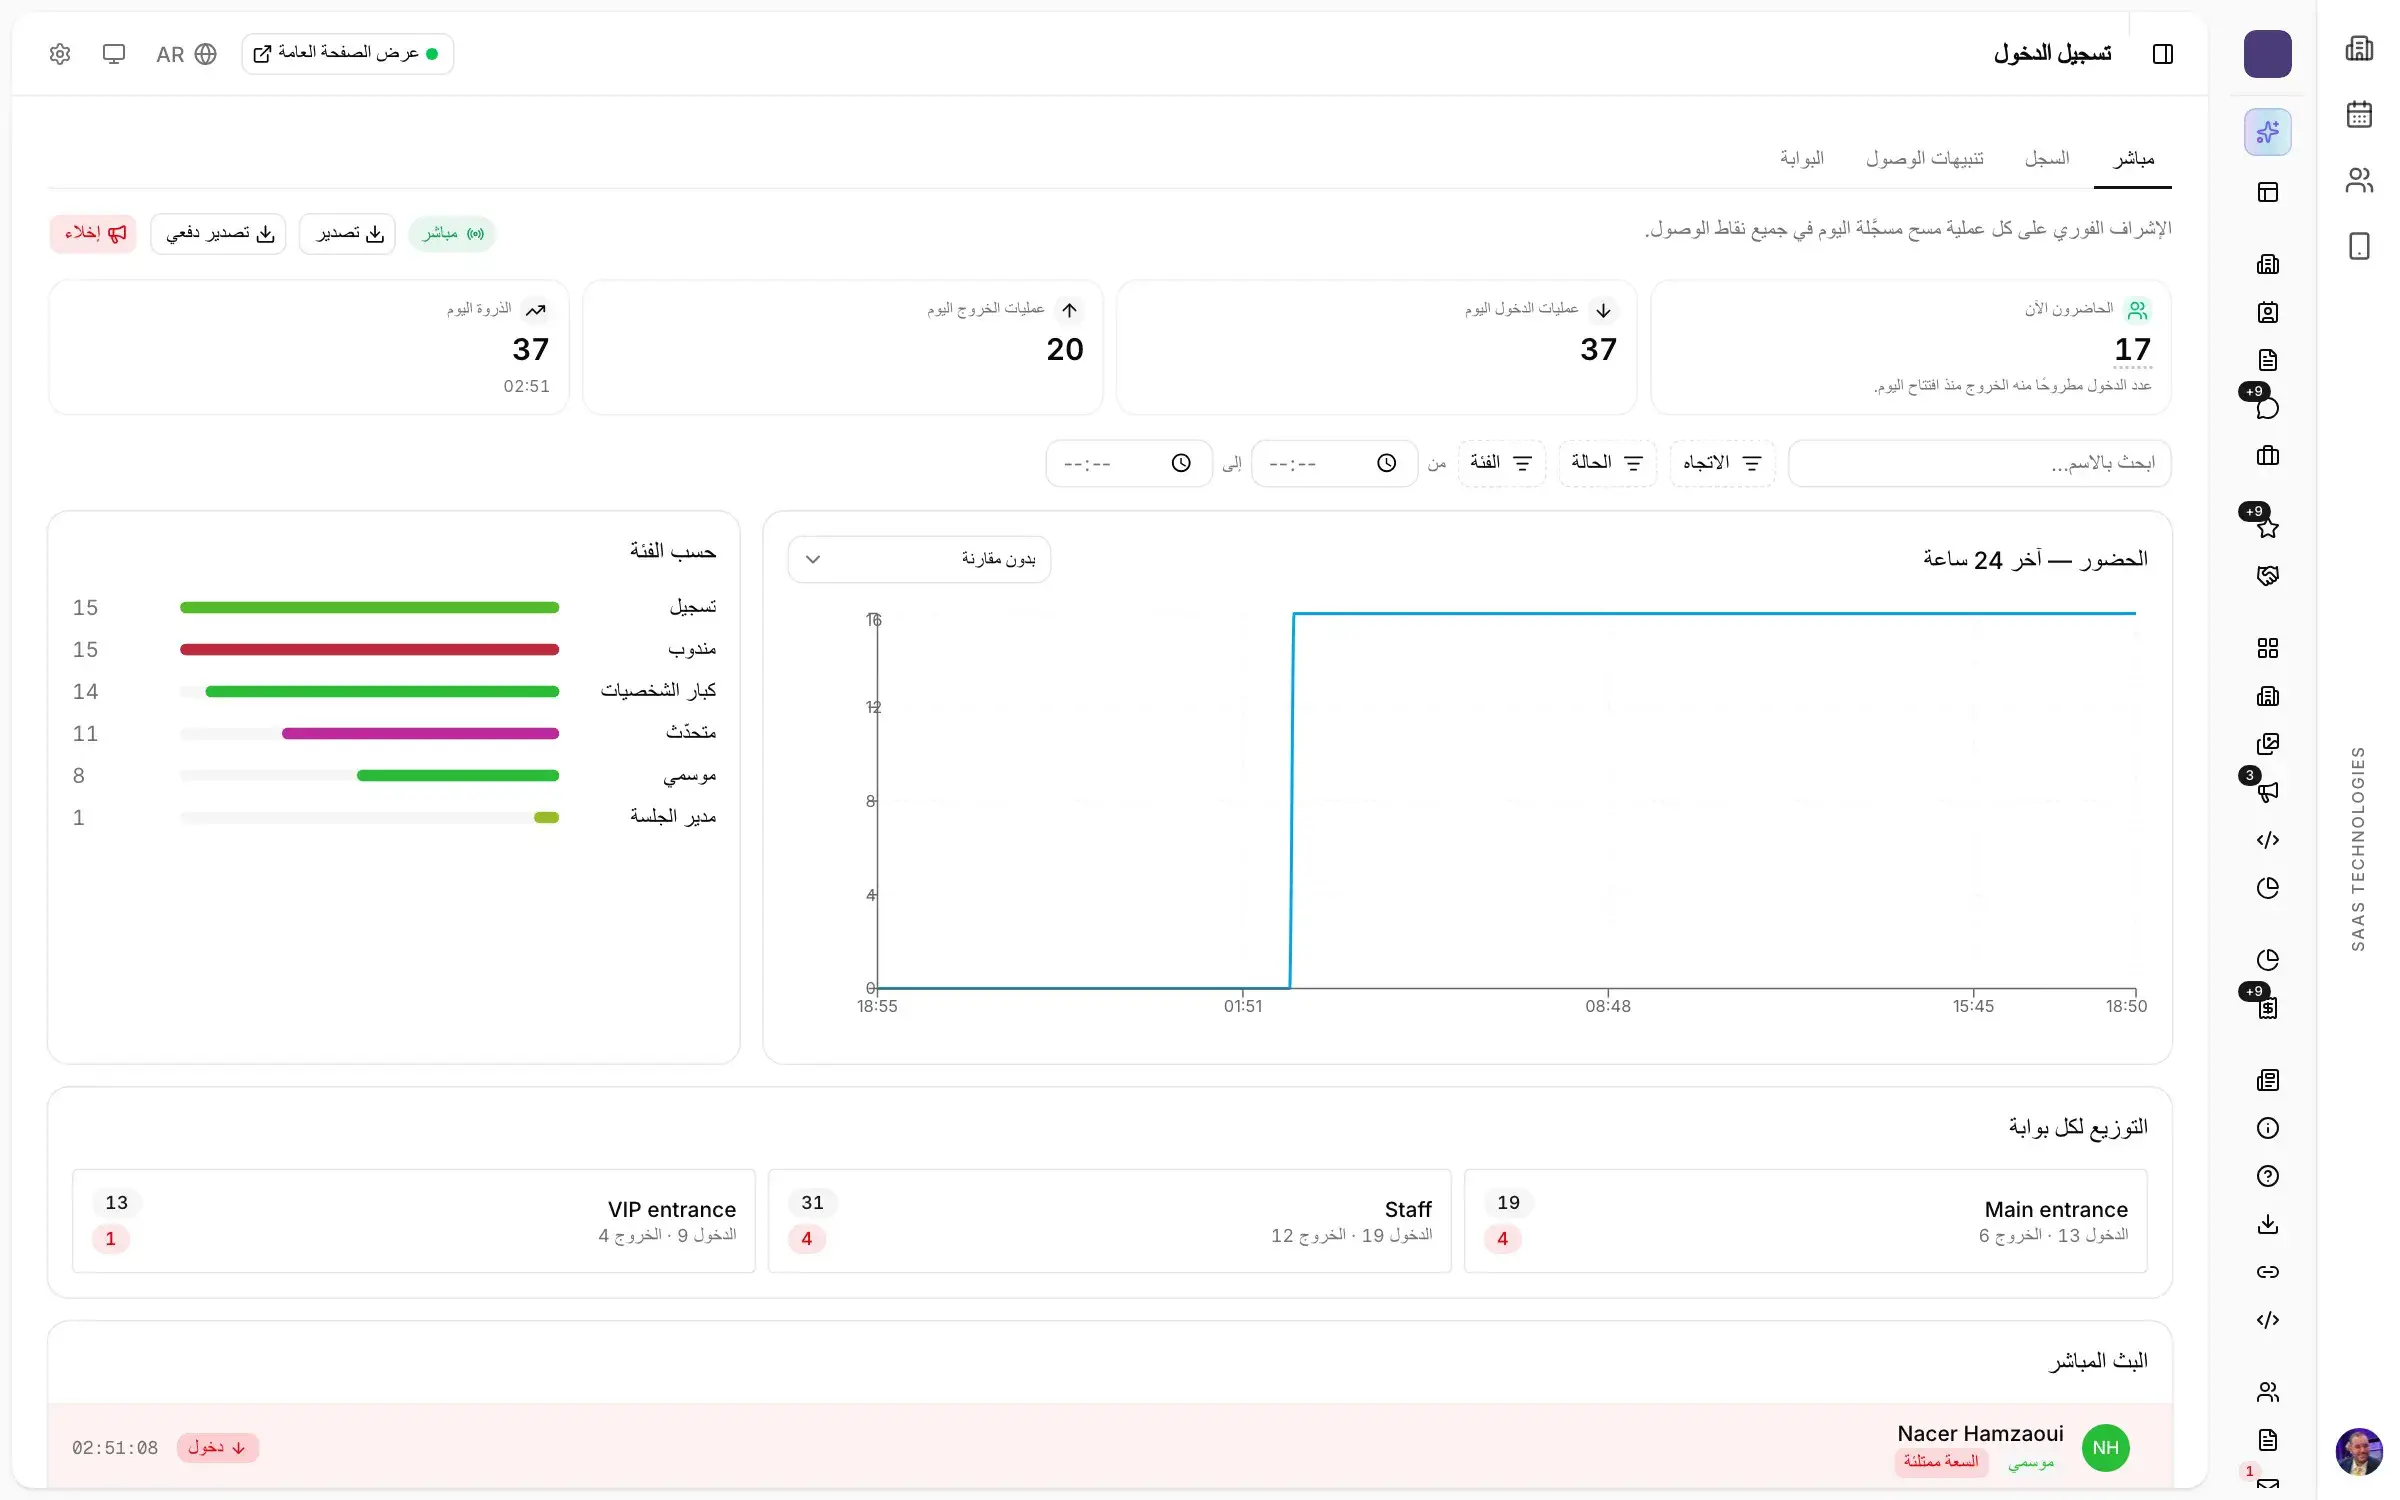Open the 'بدون مقارنة' comparison dropdown
The height and width of the screenshot is (1500, 2400).
tap(919, 559)
